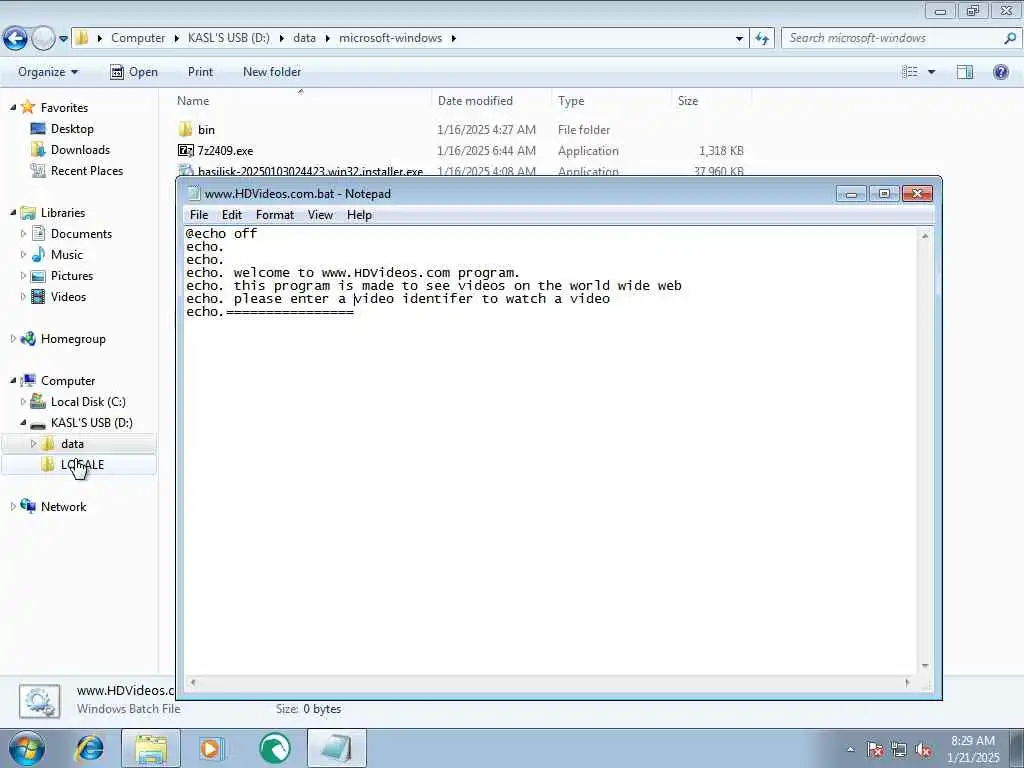Select microsoft-windows breadcrumb segment

point(391,38)
